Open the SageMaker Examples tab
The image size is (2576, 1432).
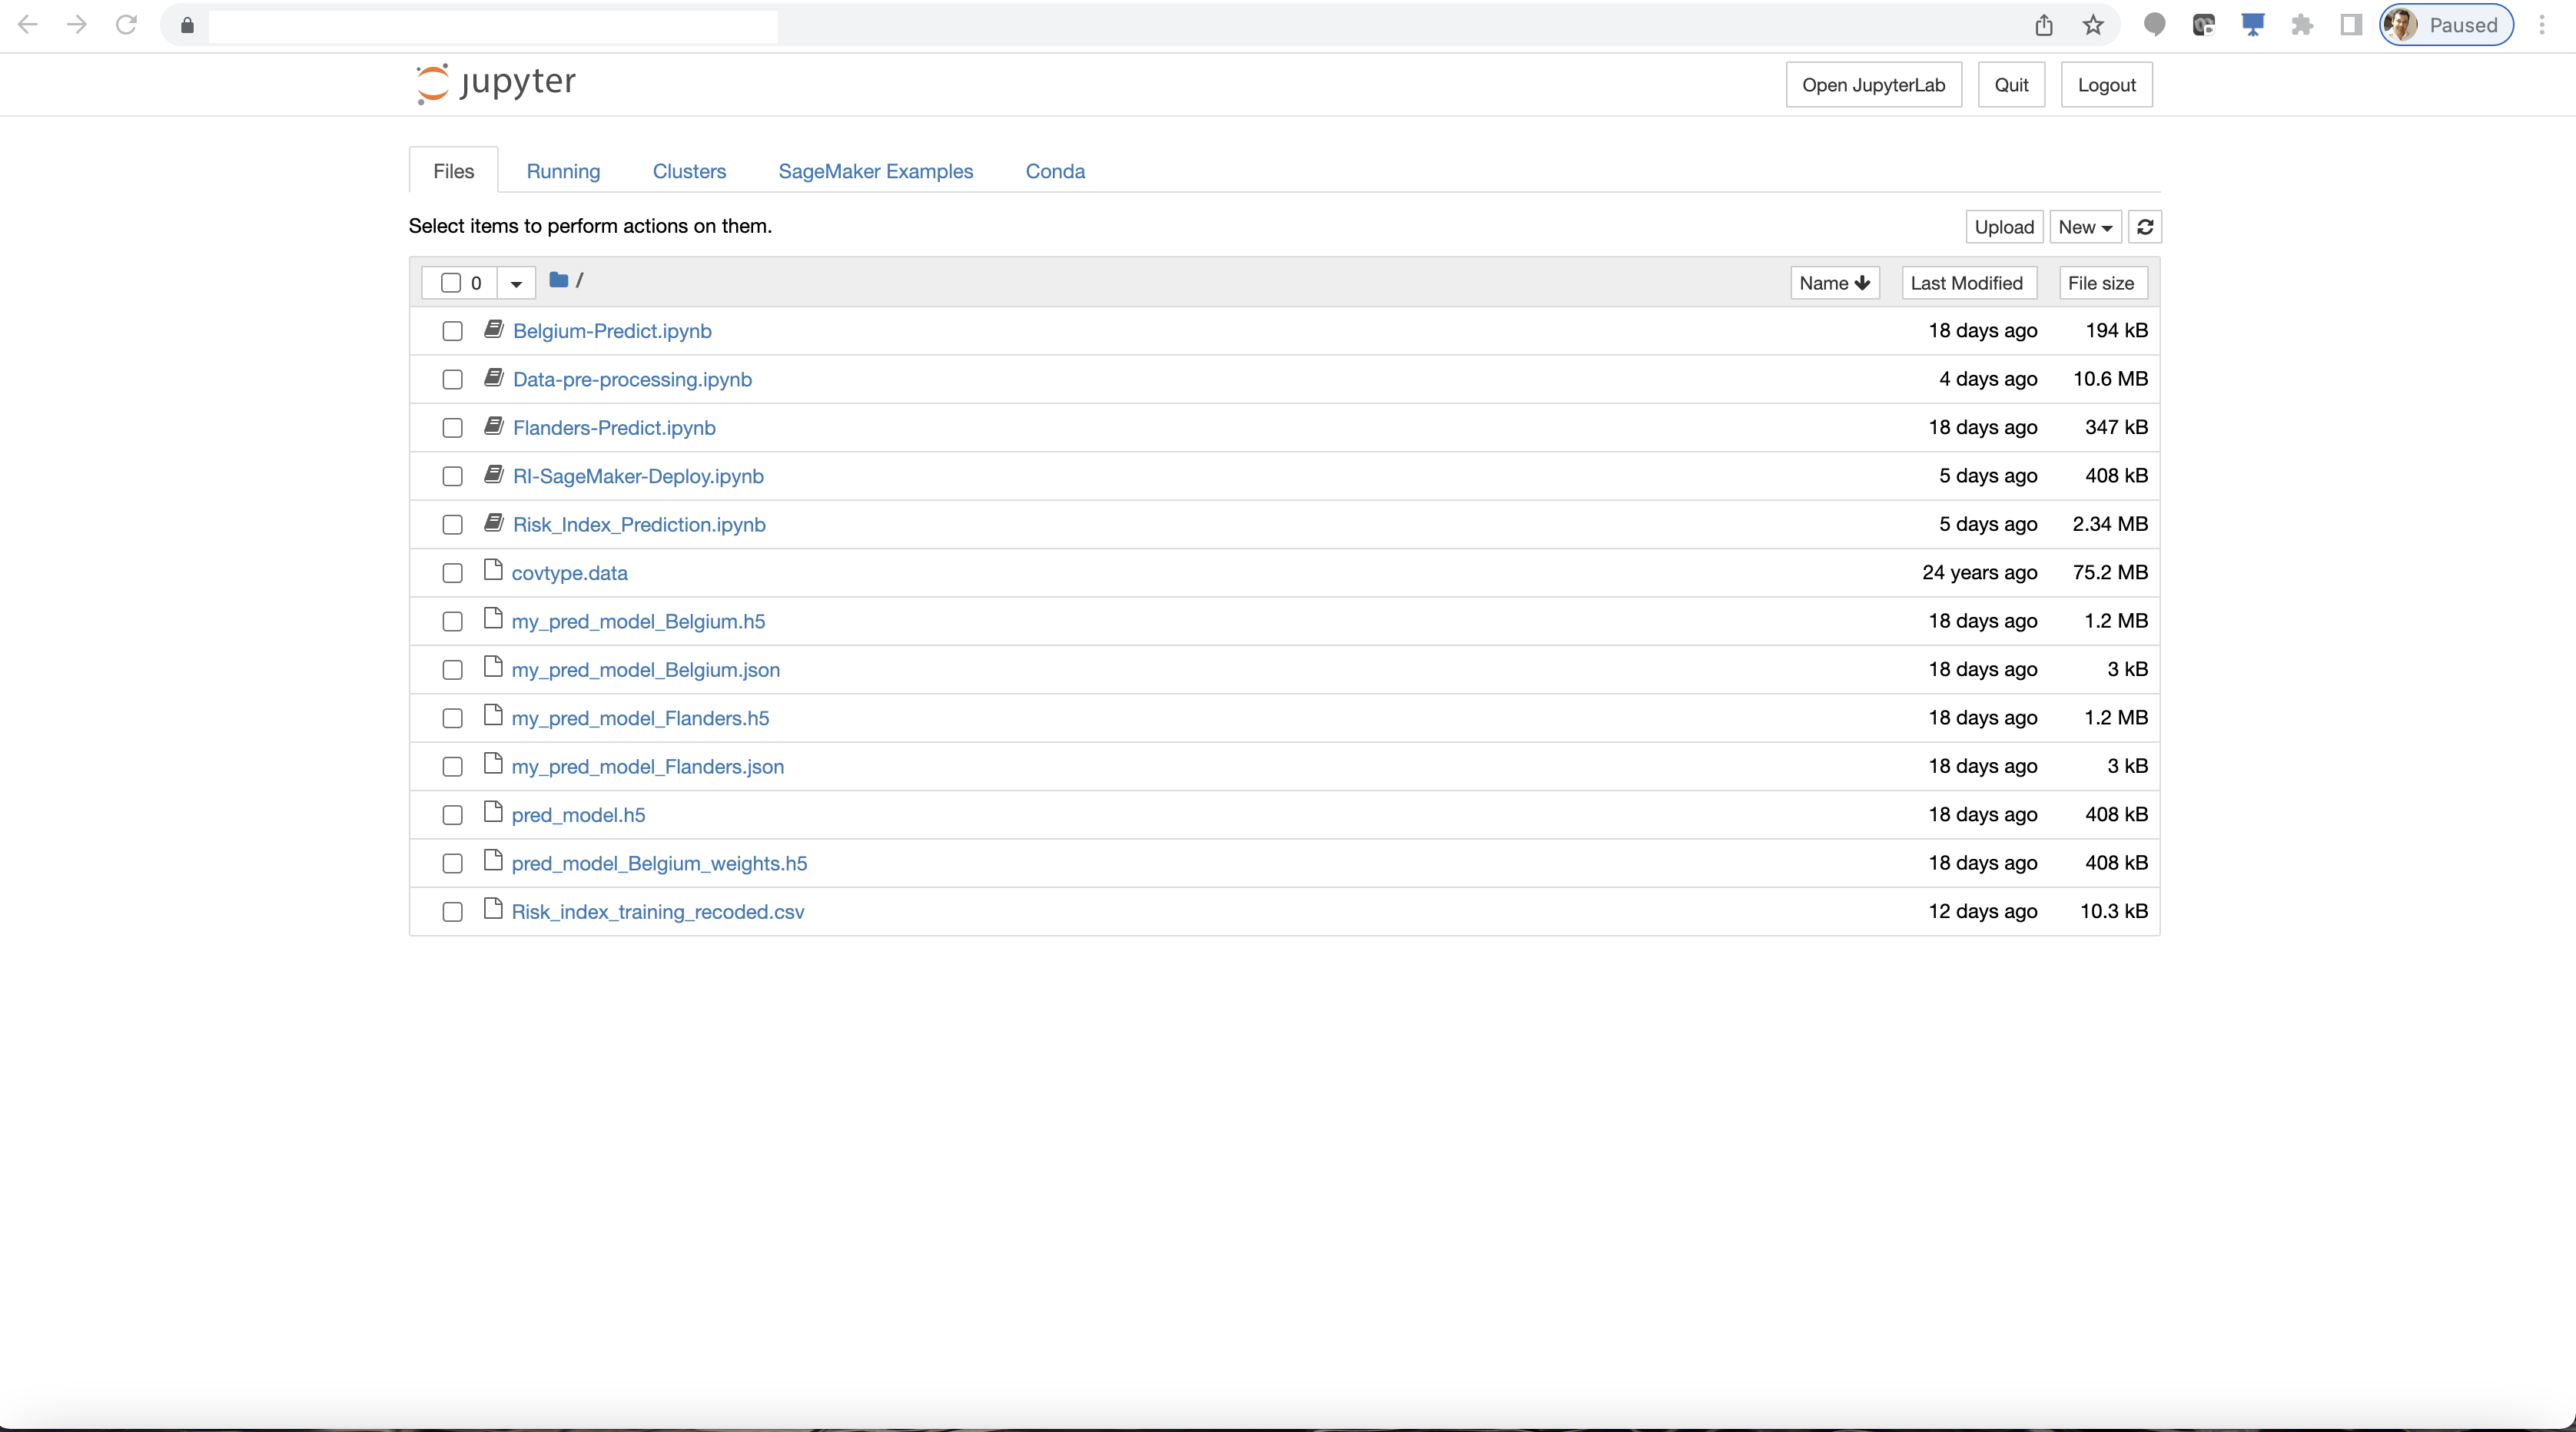tap(875, 171)
